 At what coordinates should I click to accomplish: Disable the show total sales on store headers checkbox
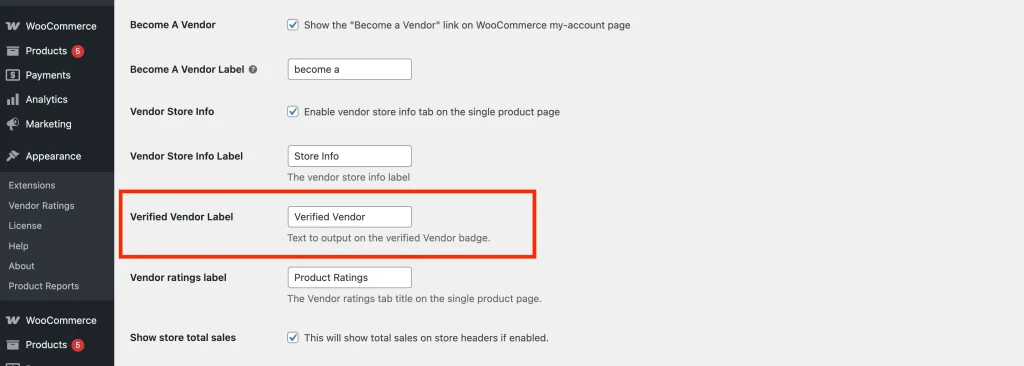[x=293, y=337]
